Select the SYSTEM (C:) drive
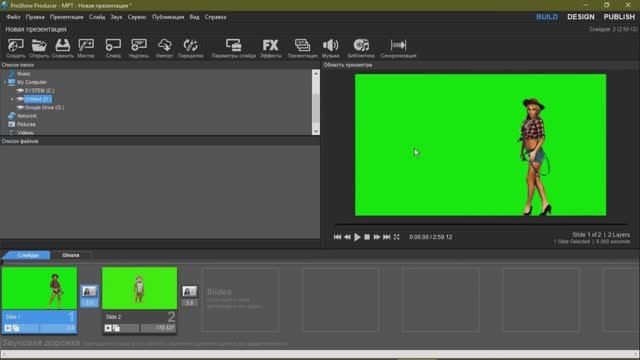Image resolution: width=640 pixels, height=360 pixels. coord(39,91)
